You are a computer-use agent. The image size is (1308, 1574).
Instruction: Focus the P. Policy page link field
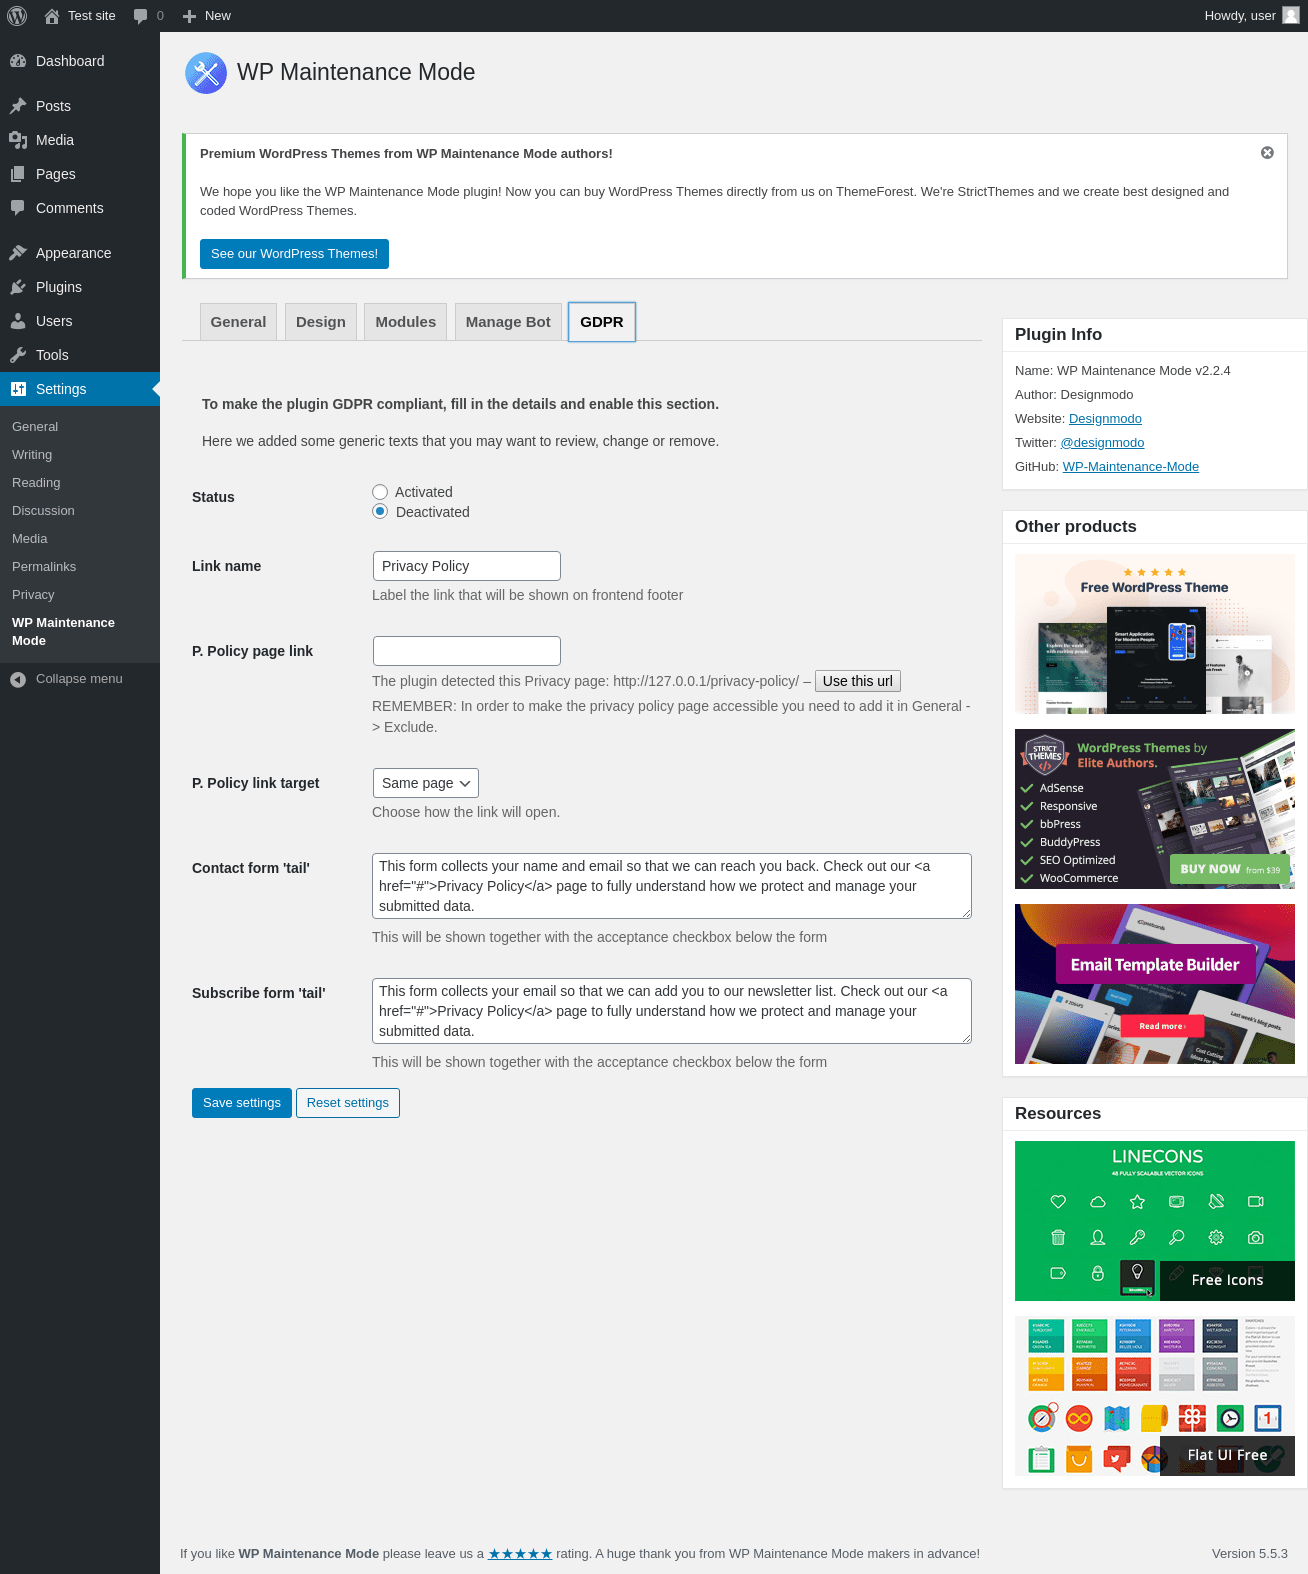click(x=466, y=651)
